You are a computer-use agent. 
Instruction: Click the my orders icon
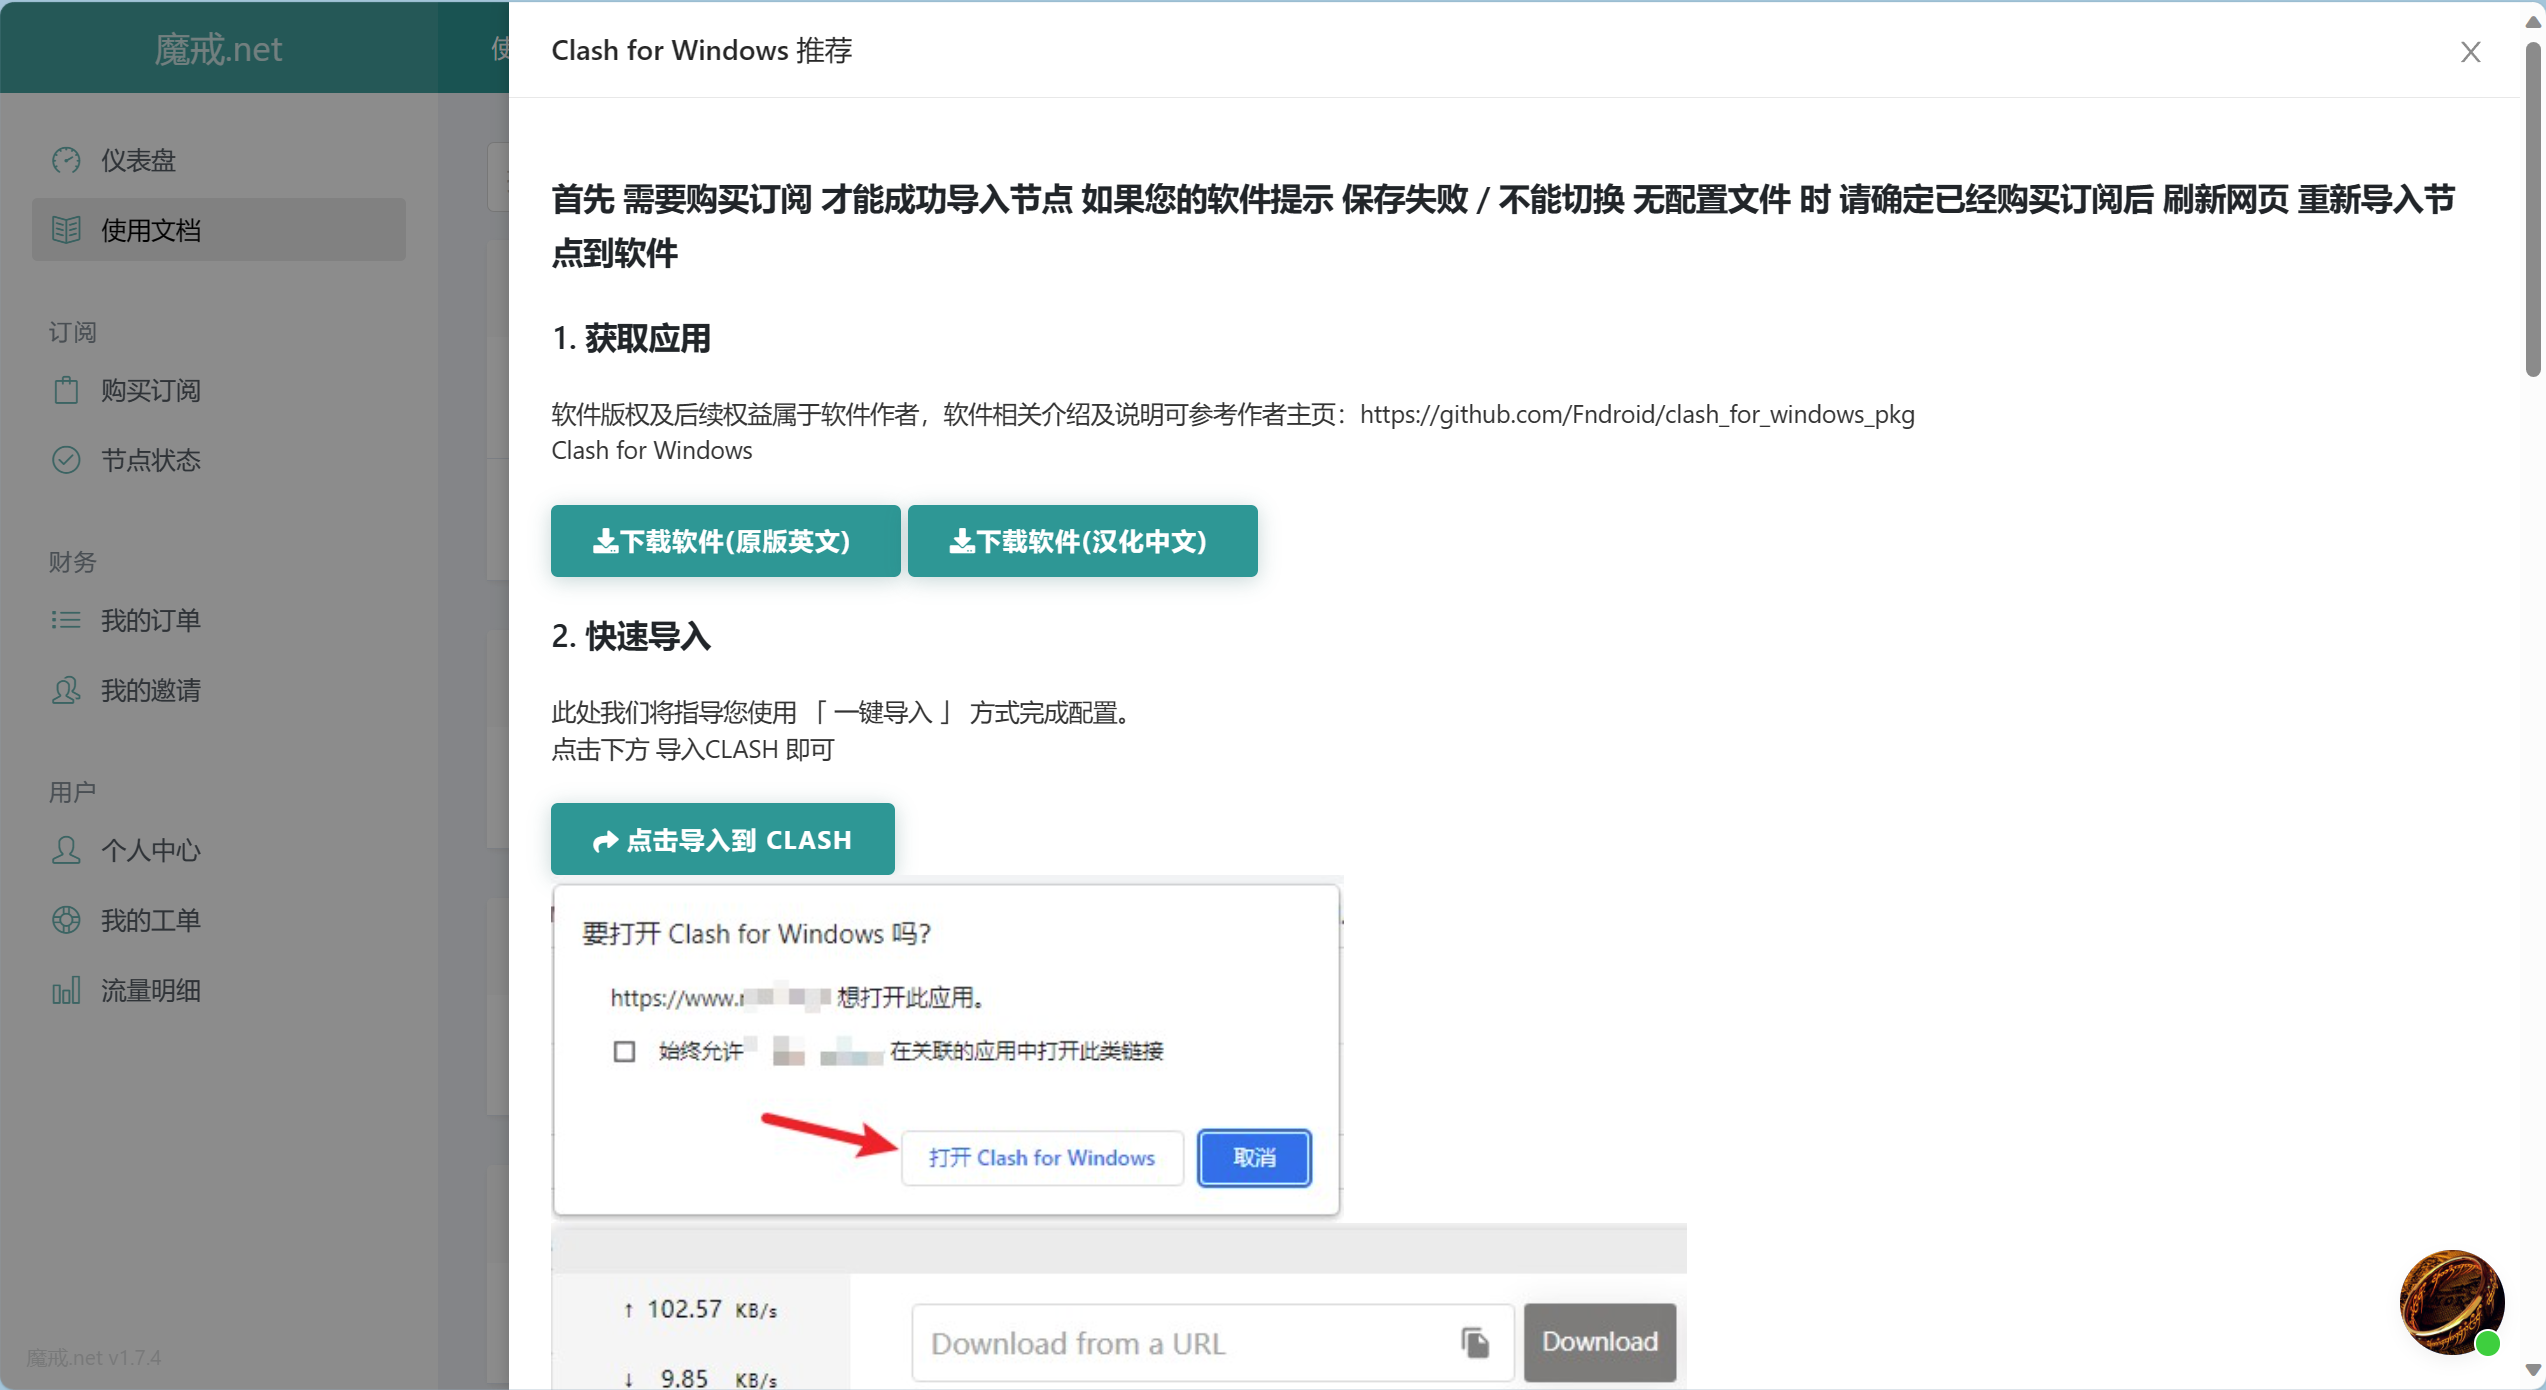(x=65, y=618)
